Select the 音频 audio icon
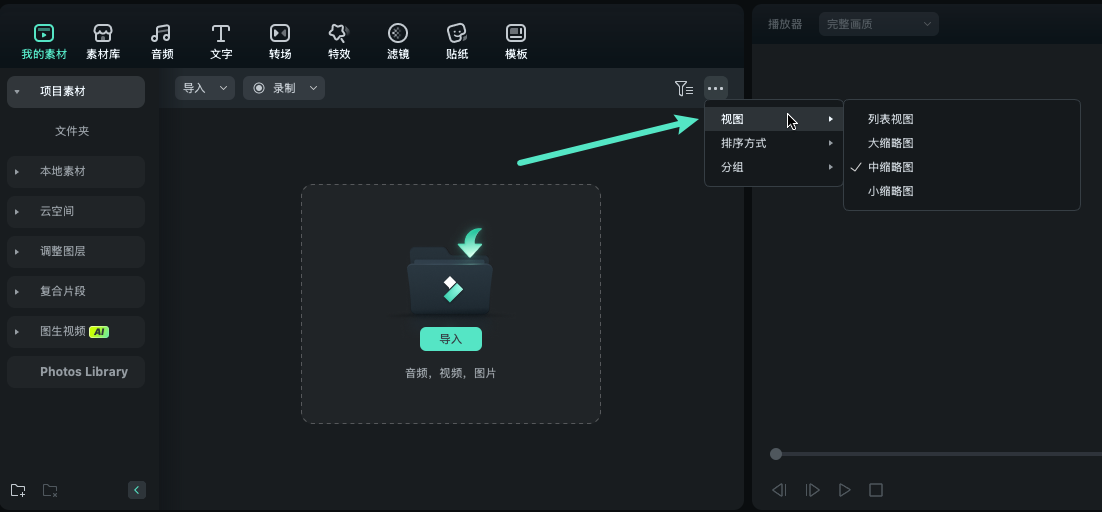The width and height of the screenshot is (1102, 512). [162, 41]
